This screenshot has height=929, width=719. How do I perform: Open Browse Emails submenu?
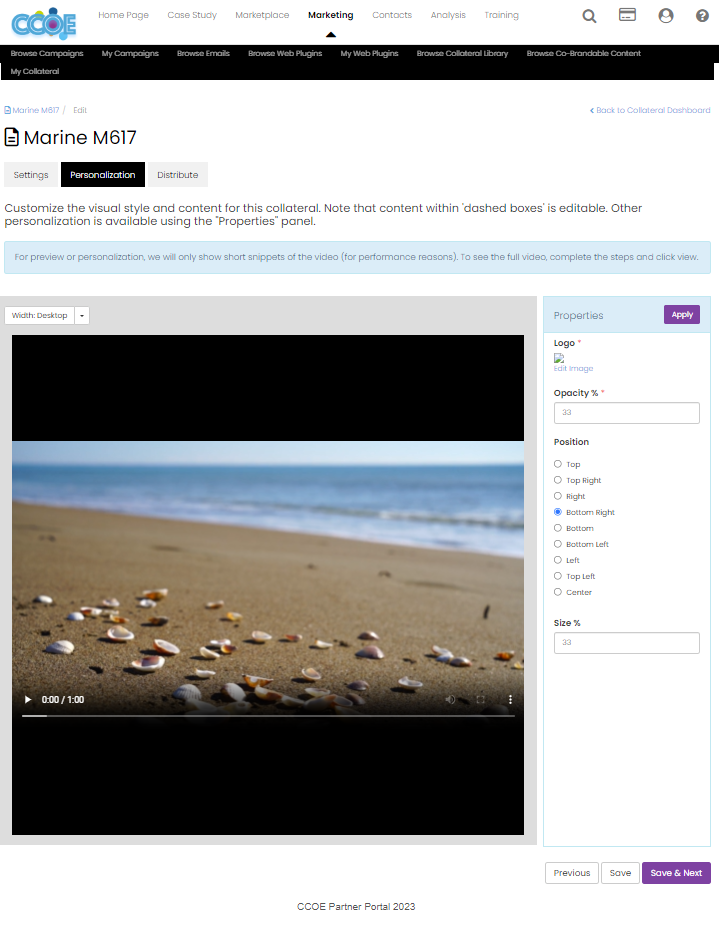(x=203, y=53)
